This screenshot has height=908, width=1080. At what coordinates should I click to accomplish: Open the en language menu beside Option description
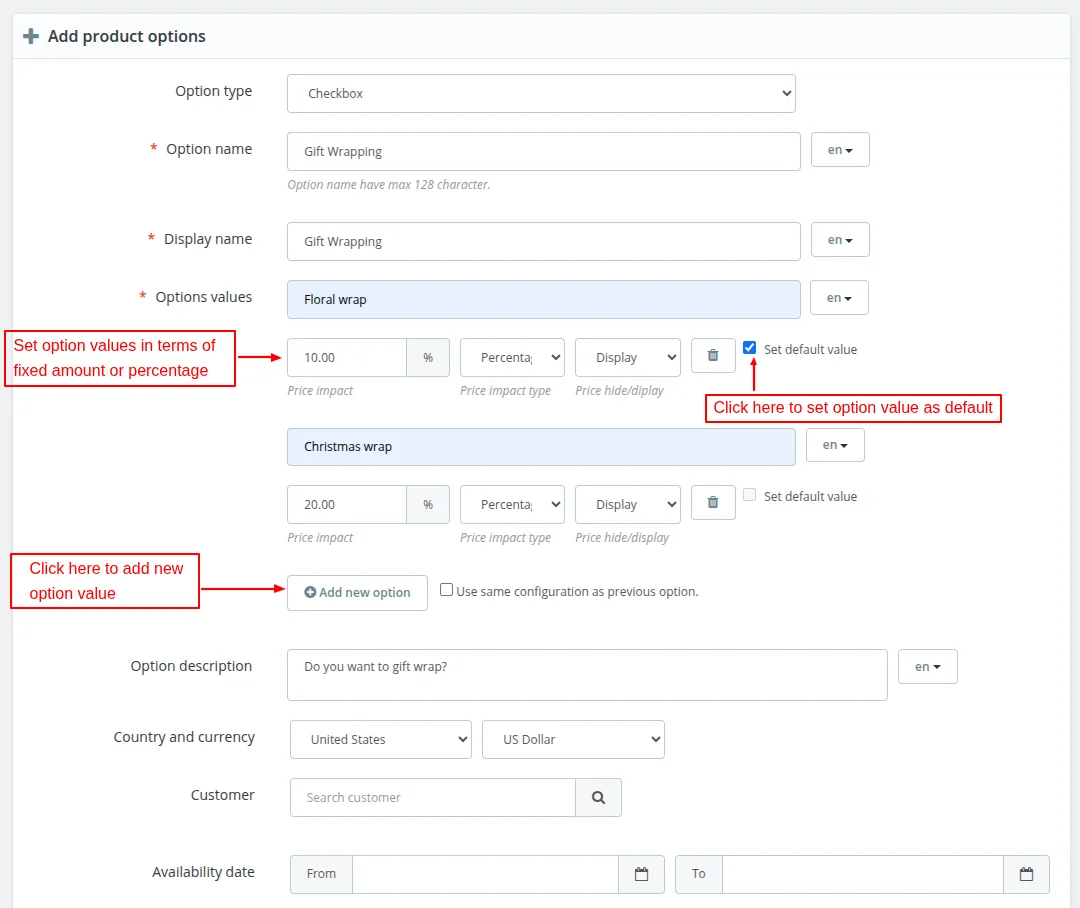point(927,666)
